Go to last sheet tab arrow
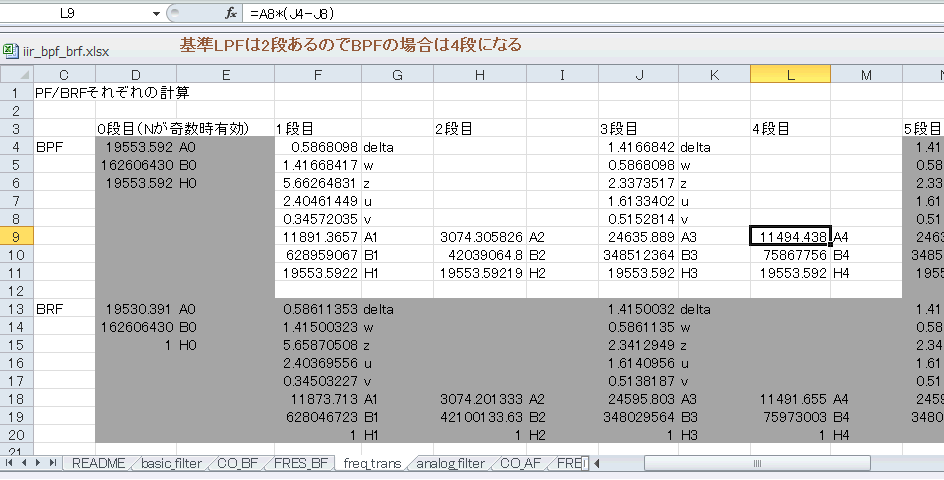This screenshot has width=944, height=480. click(x=53, y=463)
